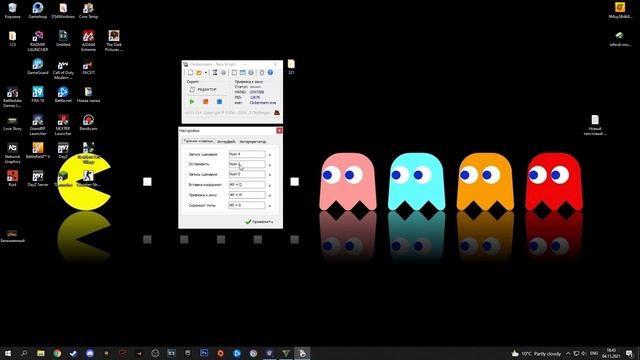Select the Core Temp desktop icon
The height and width of the screenshot is (360, 640).
pyautogui.click(x=88, y=11)
